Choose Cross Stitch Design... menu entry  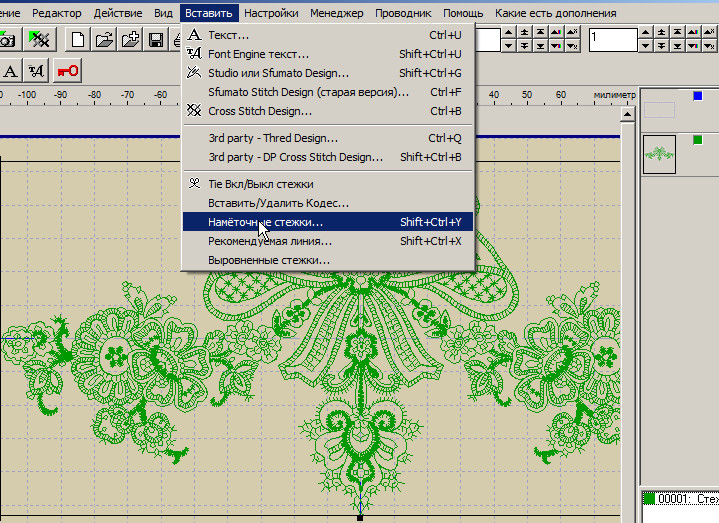point(328,111)
